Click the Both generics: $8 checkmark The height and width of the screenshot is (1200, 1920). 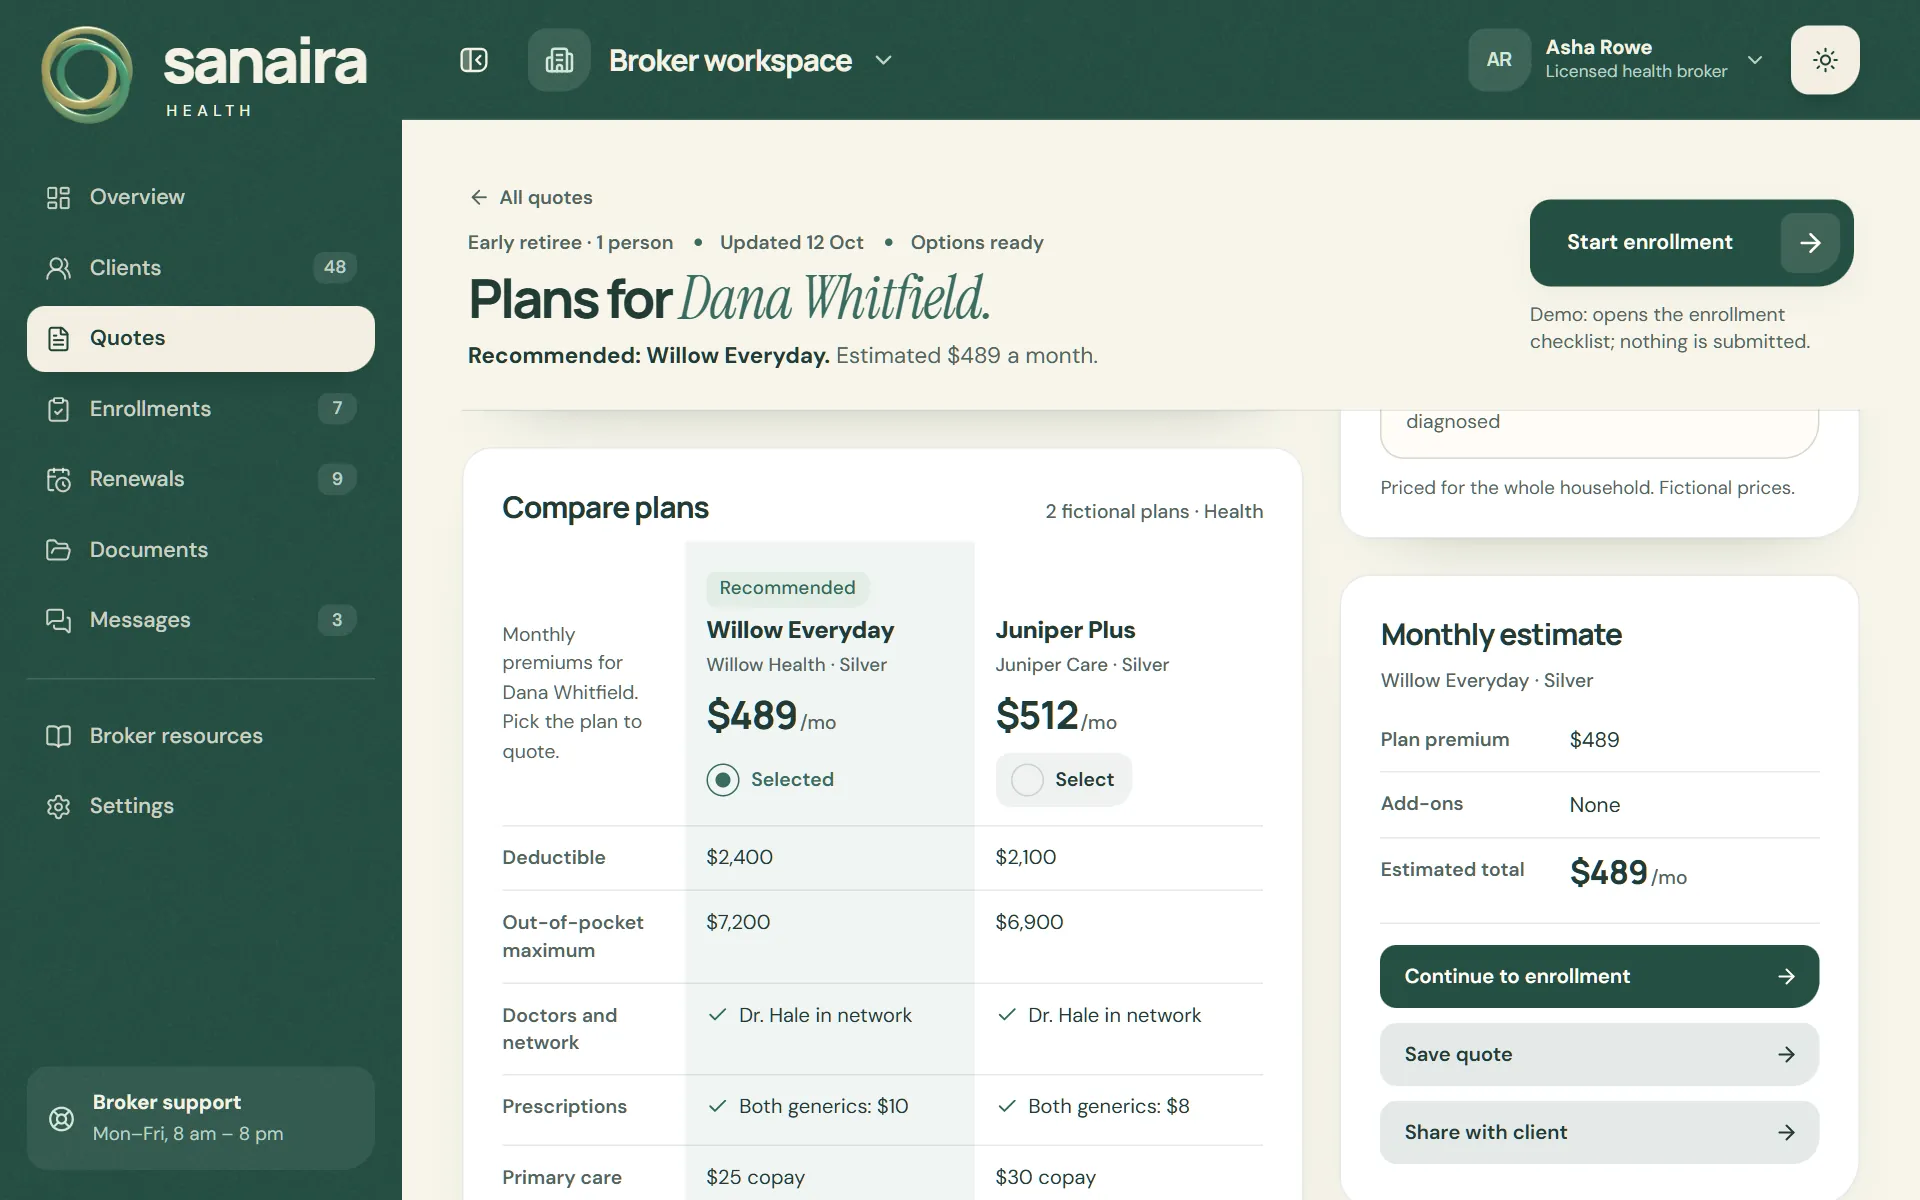pos(1007,1106)
